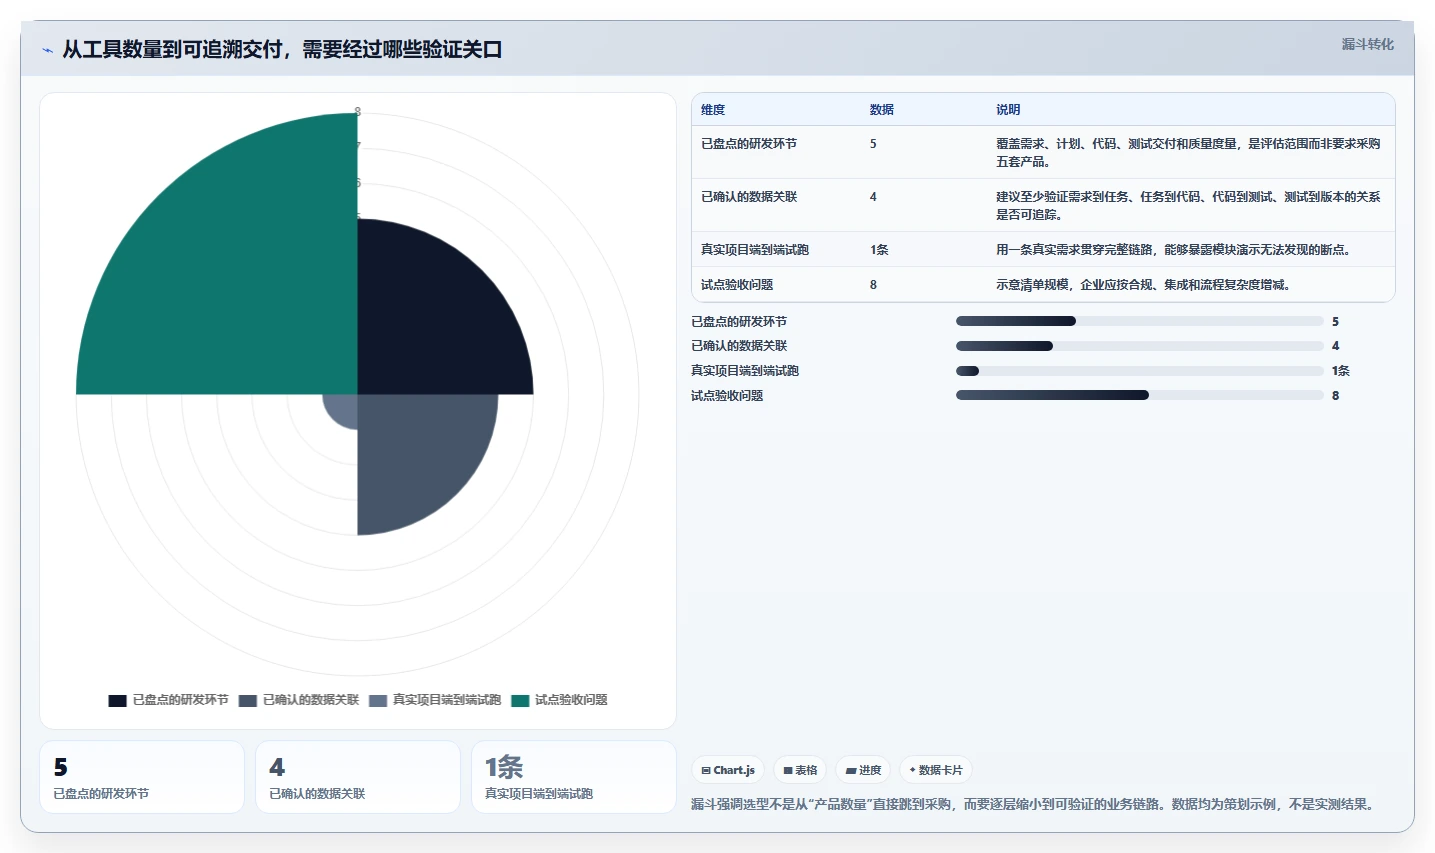Click the 漏斗转化 label in header

(x=1367, y=44)
